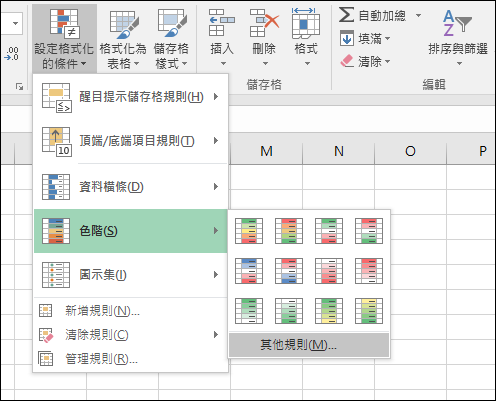
Task: Select column O header
Action: click(x=411, y=151)
